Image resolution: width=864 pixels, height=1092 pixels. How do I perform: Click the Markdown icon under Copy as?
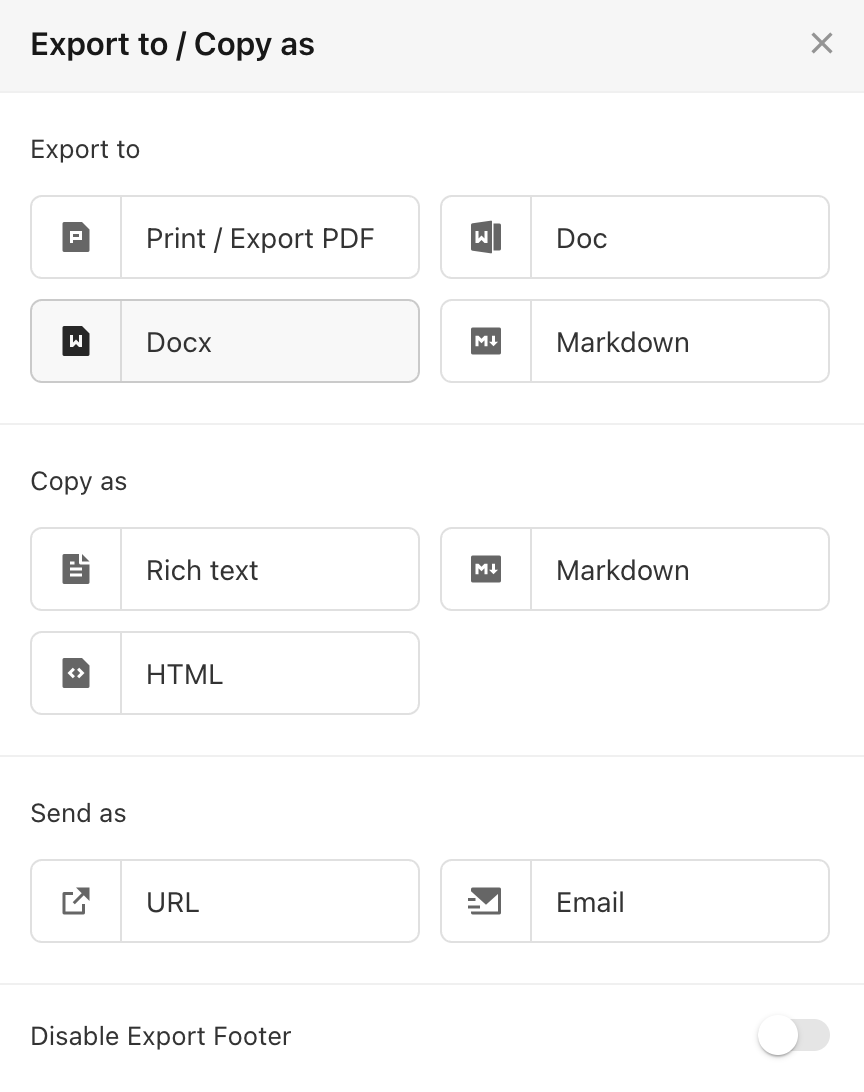click(x=486, y=569)
